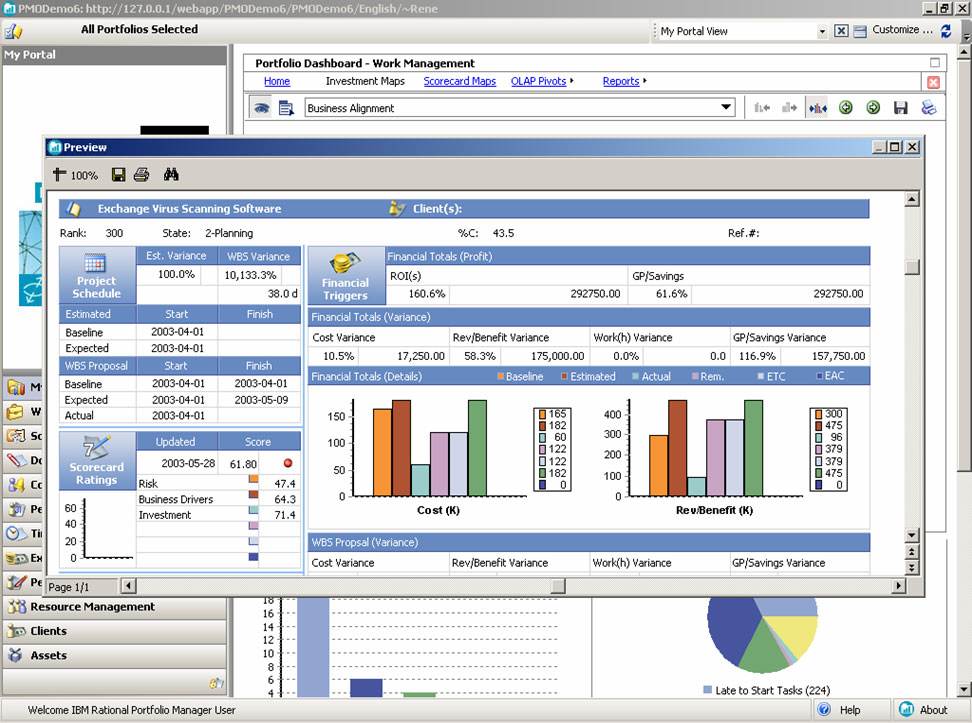Click the grayed move-left chart icon
972x723 pixels.
pyautogui.click(x=762, y=108)
